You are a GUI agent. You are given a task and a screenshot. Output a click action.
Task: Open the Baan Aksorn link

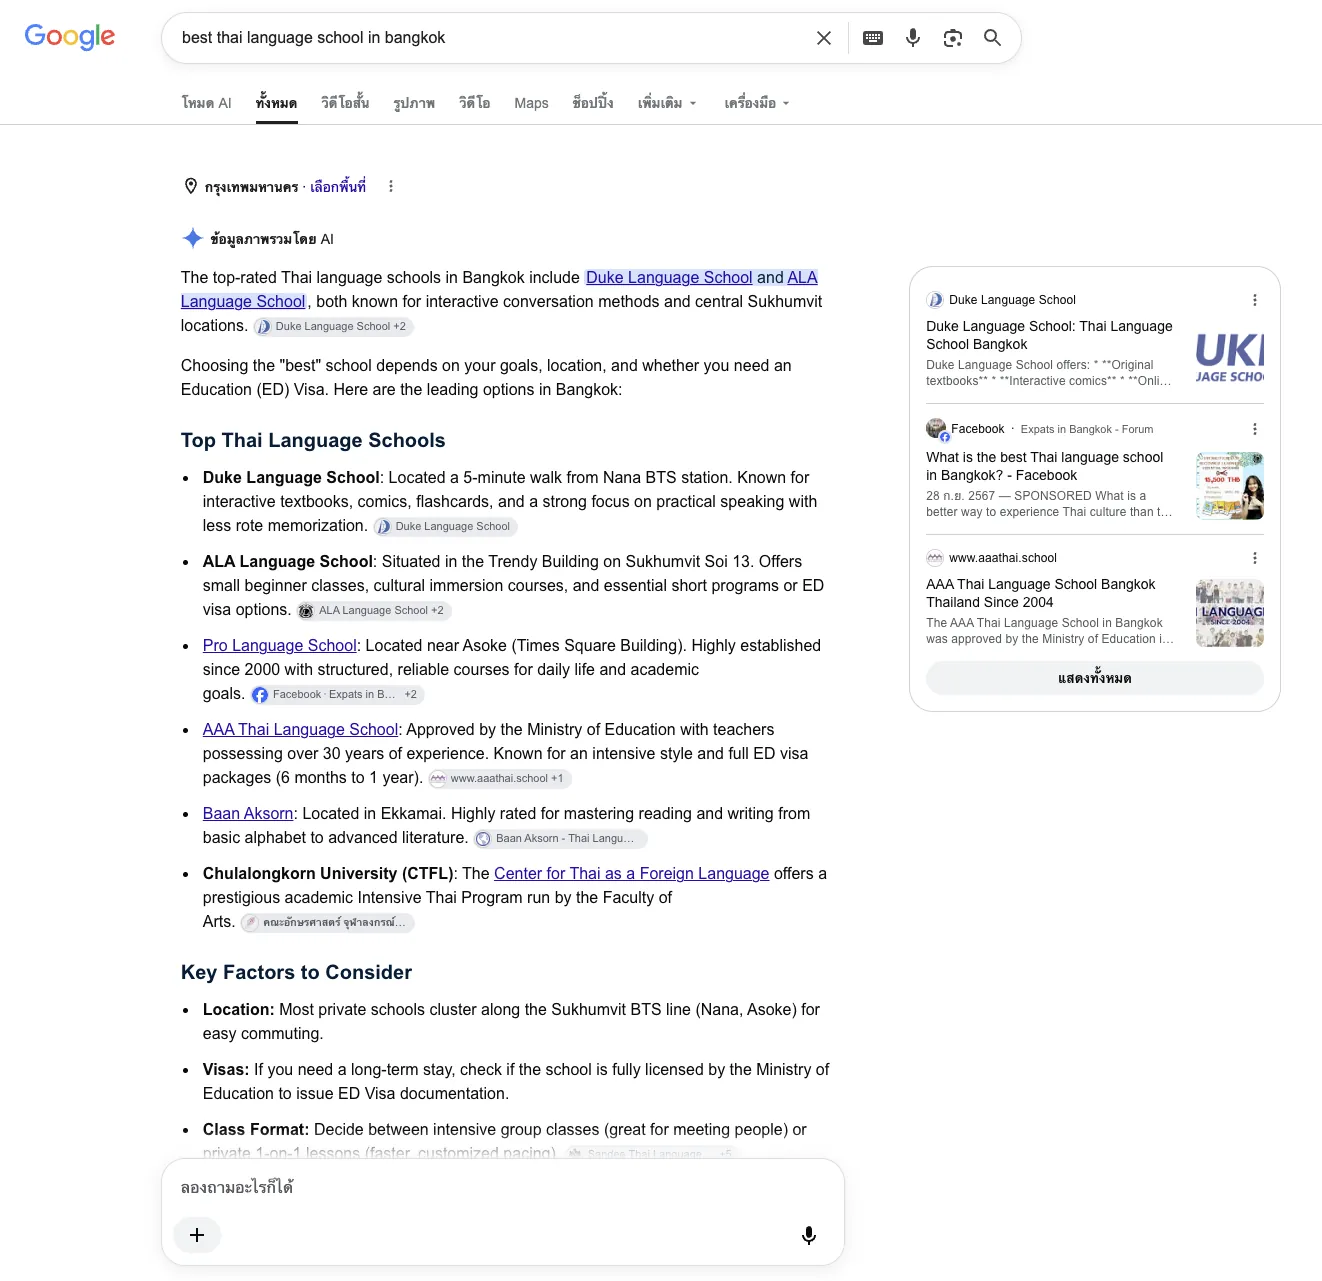pos(248,814)
